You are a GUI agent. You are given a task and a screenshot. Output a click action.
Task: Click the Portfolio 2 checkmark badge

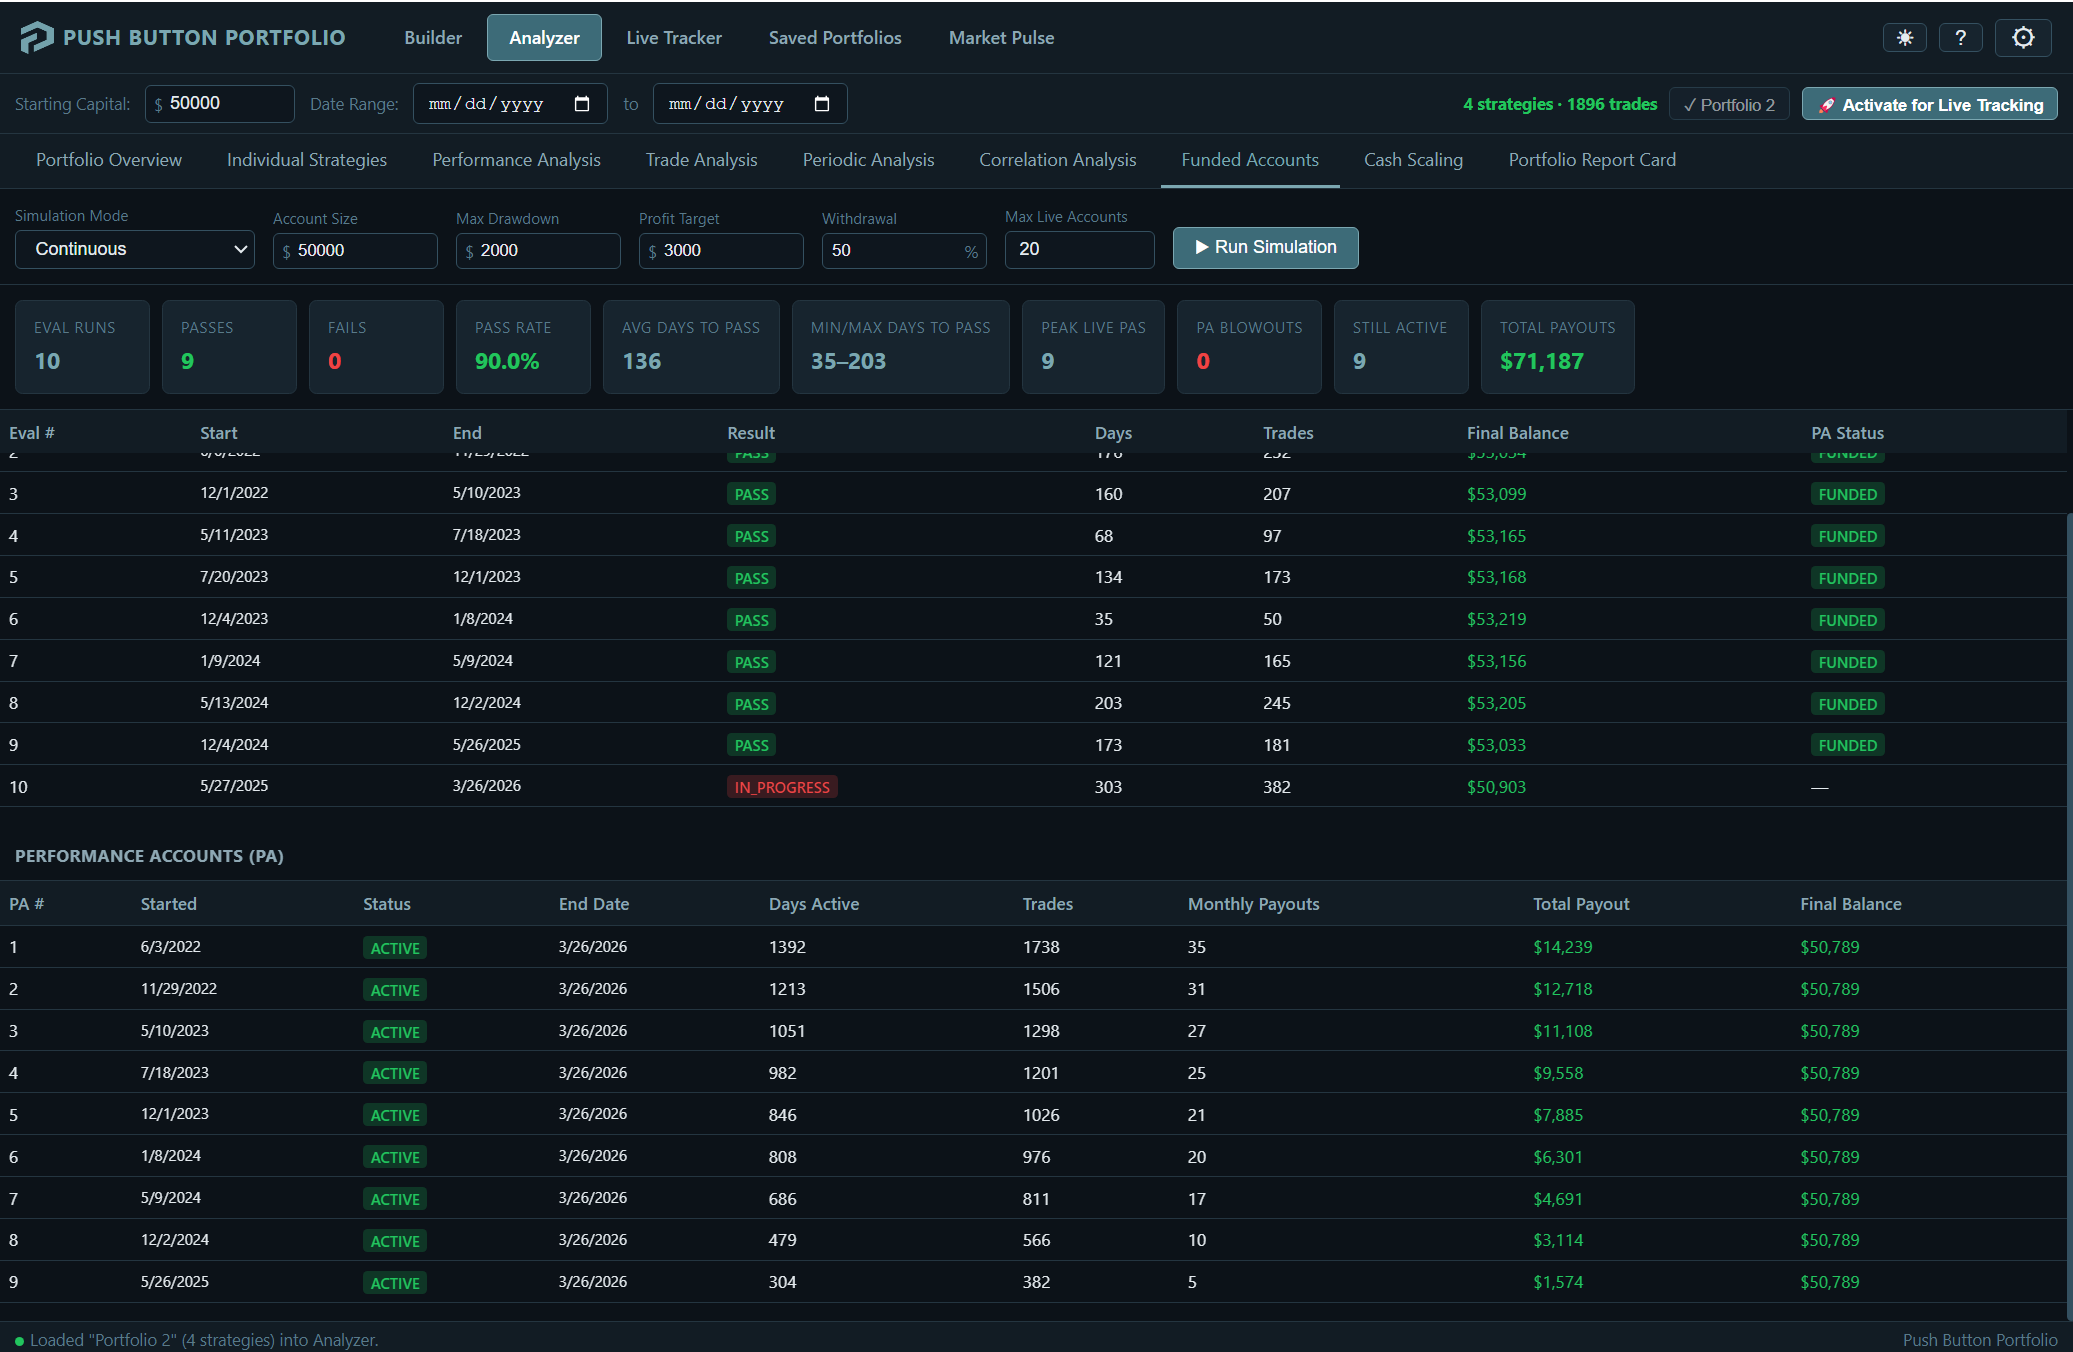point(1728,105)
